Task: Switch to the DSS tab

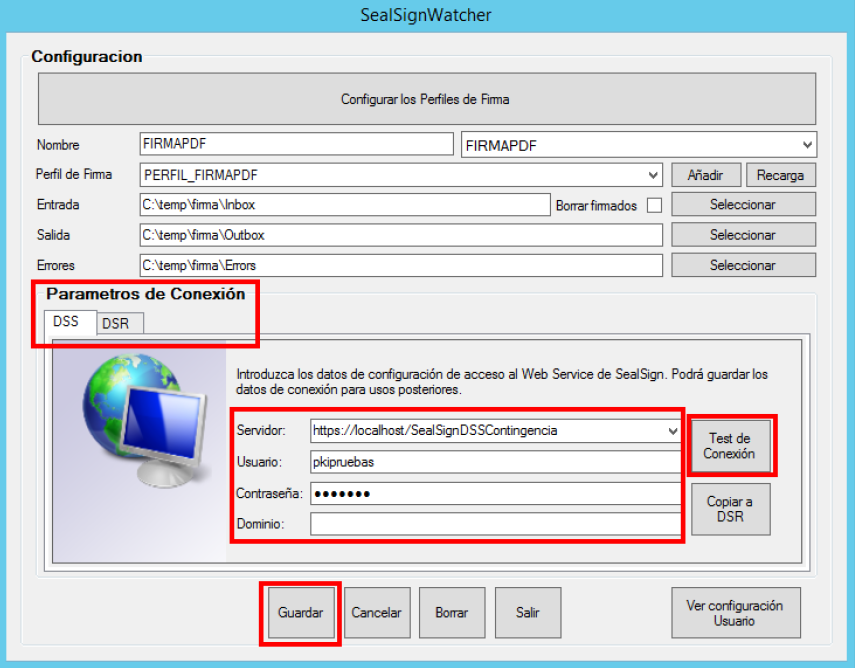Action: 66,322
